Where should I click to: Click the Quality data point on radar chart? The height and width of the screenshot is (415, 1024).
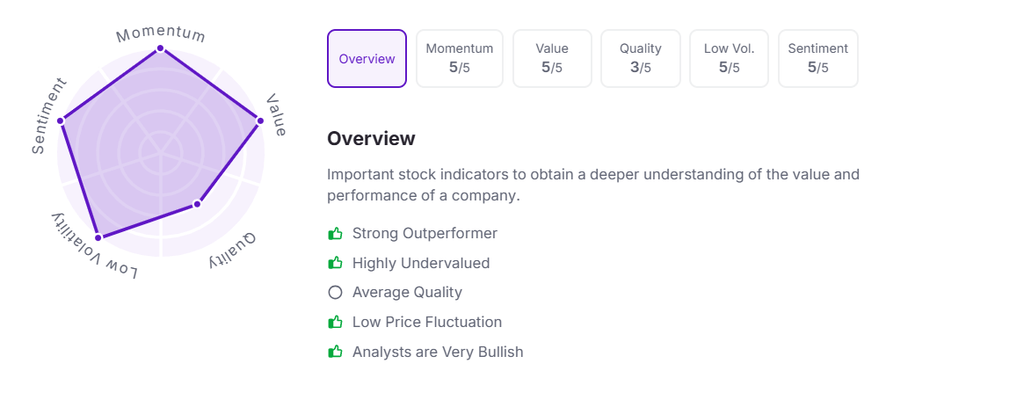click(x=197, y=204)
